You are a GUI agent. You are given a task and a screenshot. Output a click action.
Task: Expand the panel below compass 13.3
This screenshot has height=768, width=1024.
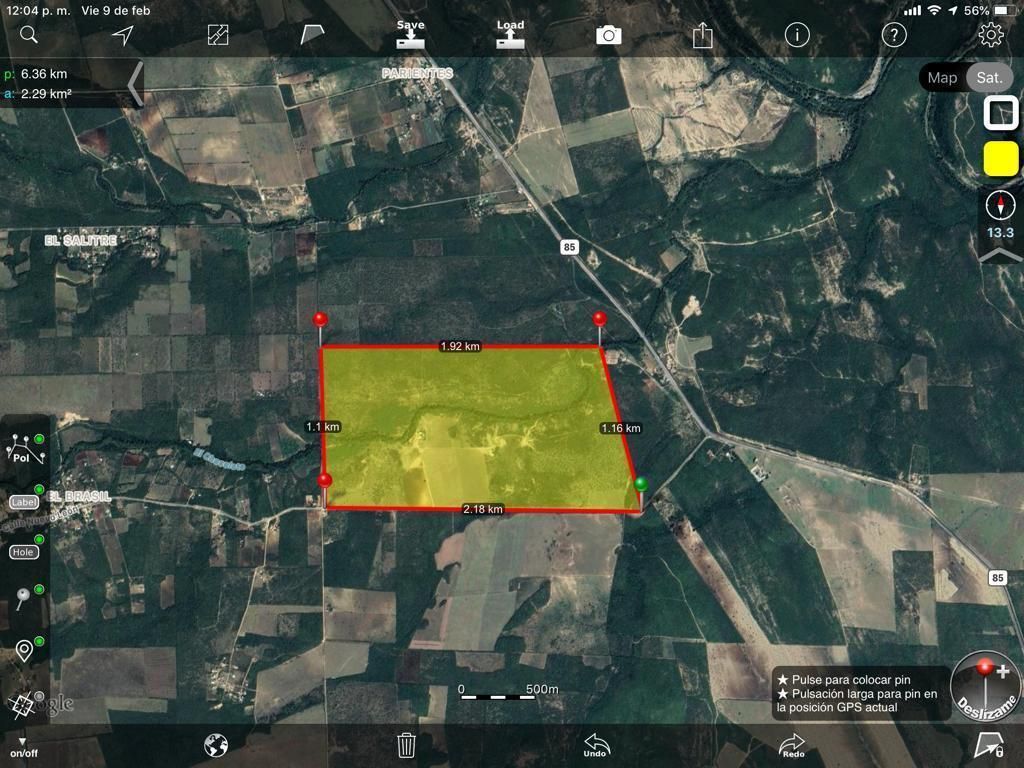click(x=1000, y=255)
